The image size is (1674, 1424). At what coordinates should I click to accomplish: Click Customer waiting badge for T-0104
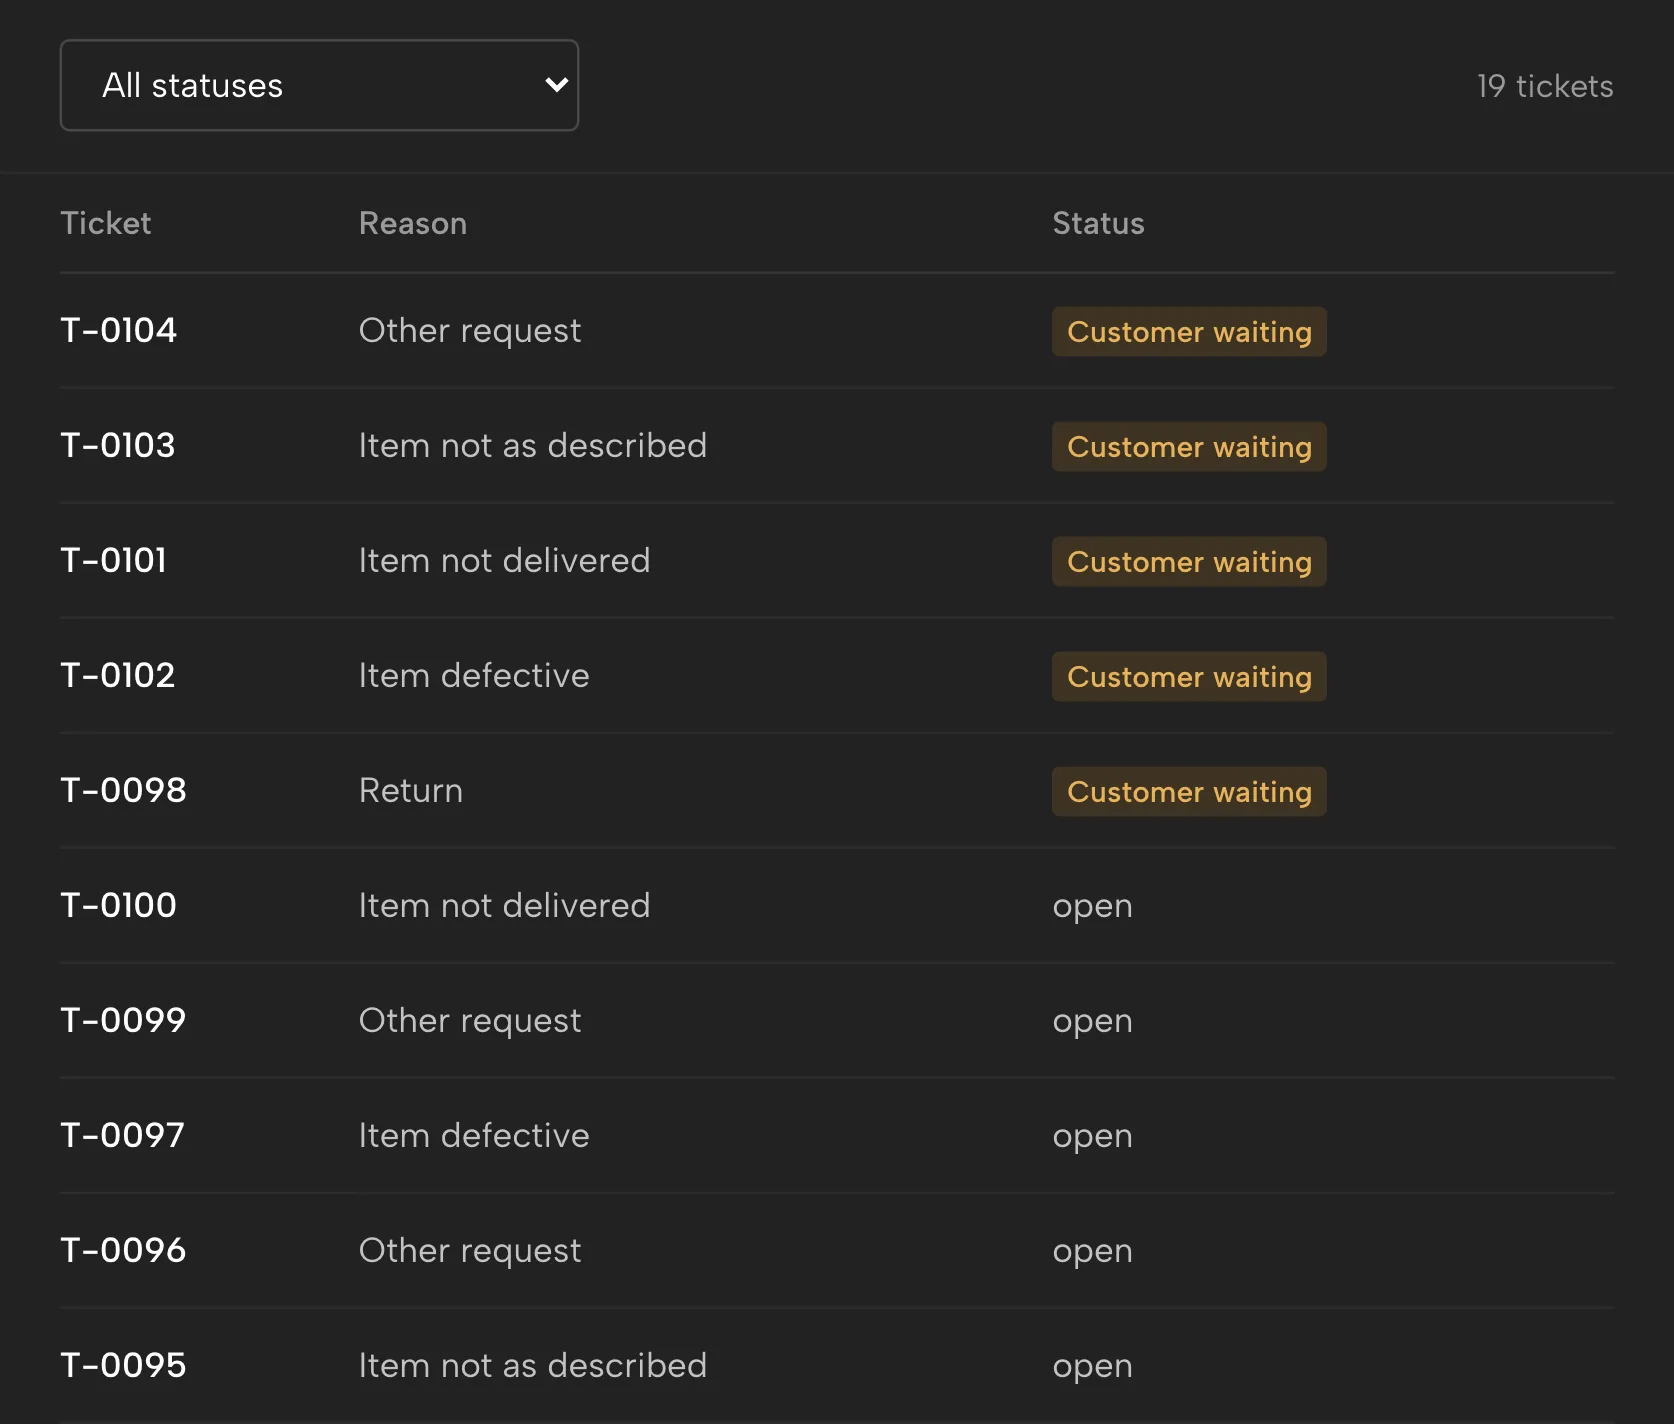pos(1189,332)
